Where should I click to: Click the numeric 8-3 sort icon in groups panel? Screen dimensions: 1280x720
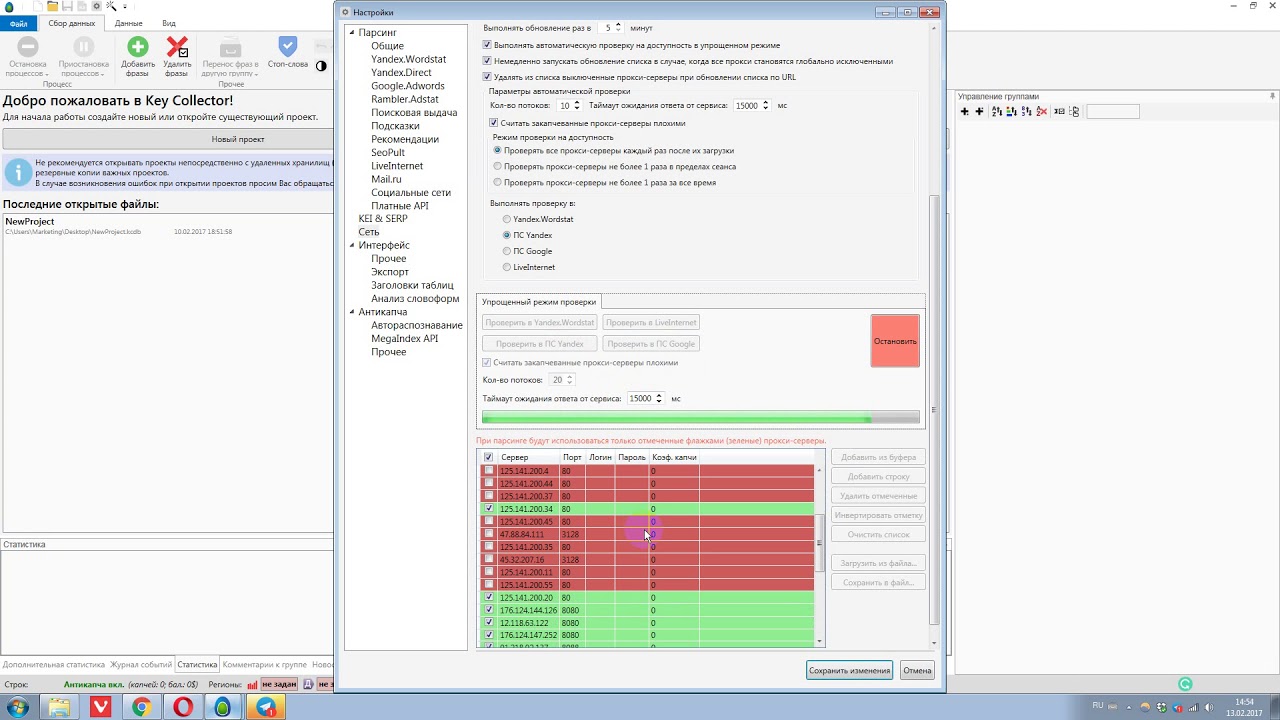click(1026, 111)
